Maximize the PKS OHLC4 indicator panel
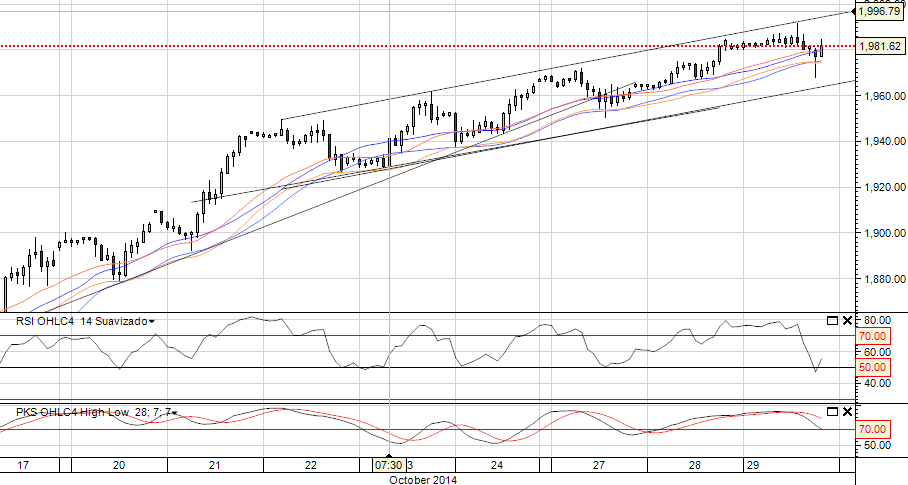This screenshot has width=908, height=485. click(x=832, y=412)
